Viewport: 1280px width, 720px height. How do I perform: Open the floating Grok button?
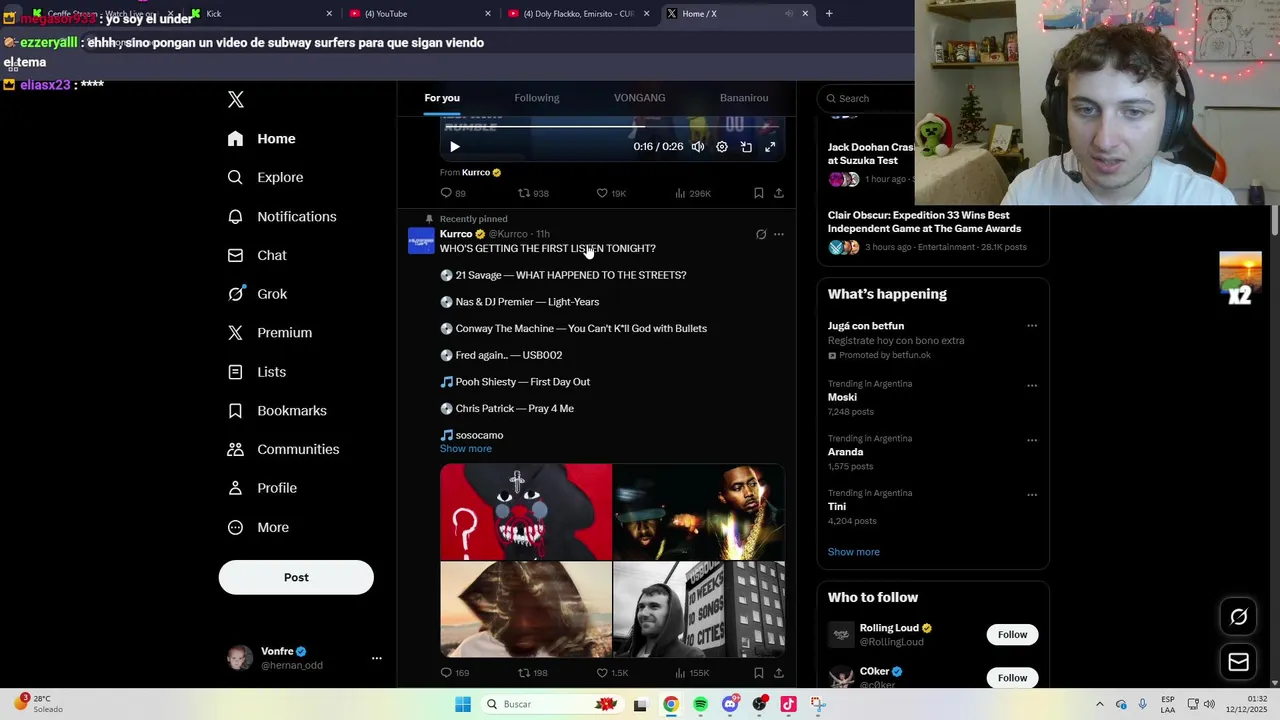pyautogui.click(x=1238, y=617)
